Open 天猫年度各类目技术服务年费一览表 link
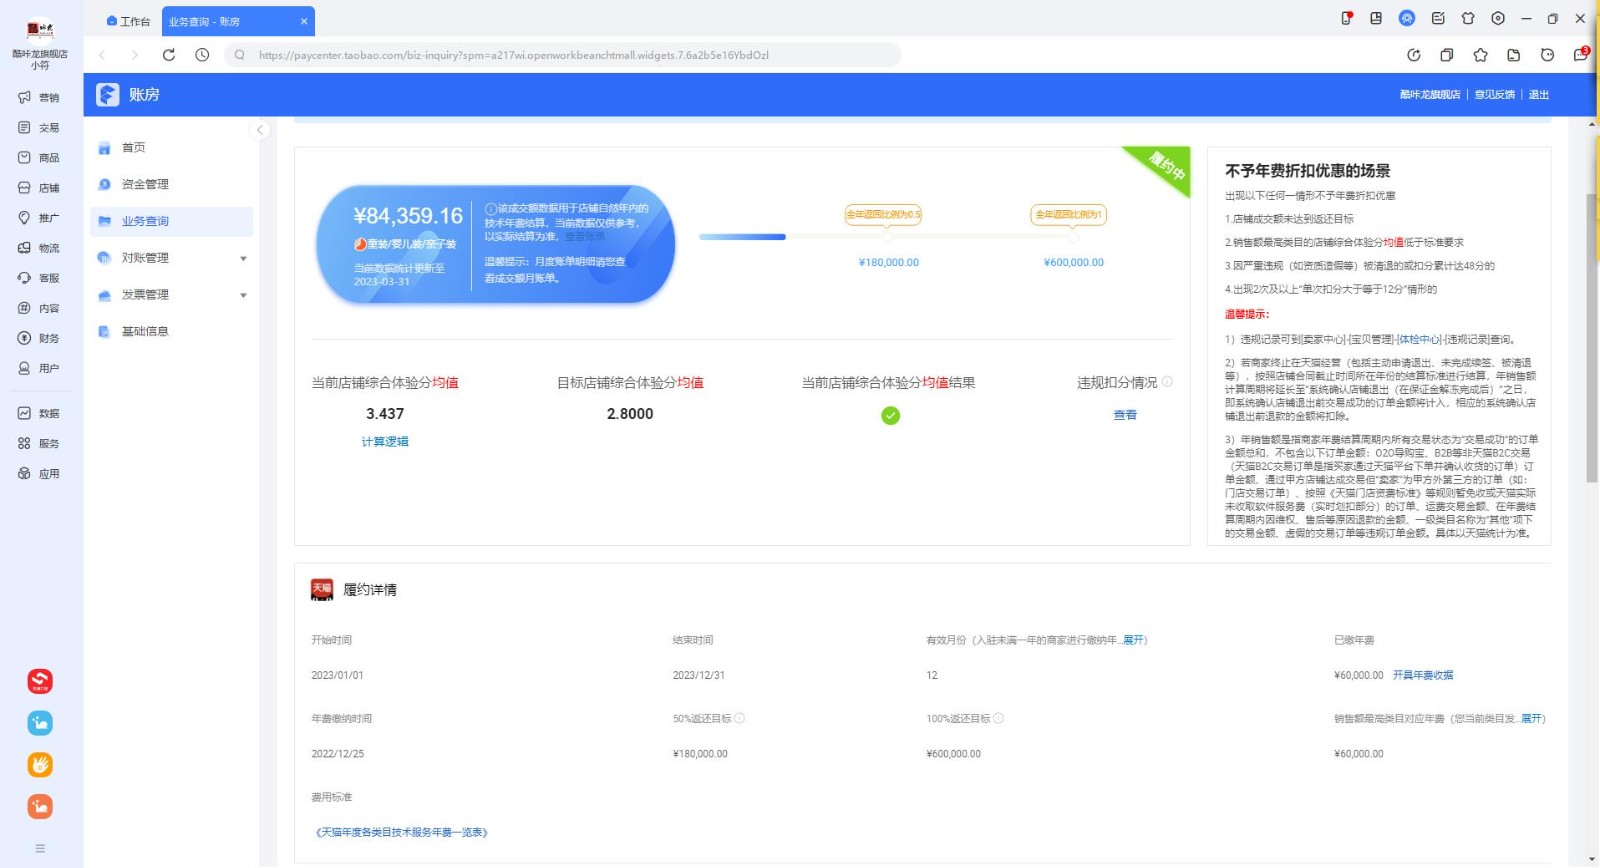This screenshot has width=1600, height=868. click(401, 832)
